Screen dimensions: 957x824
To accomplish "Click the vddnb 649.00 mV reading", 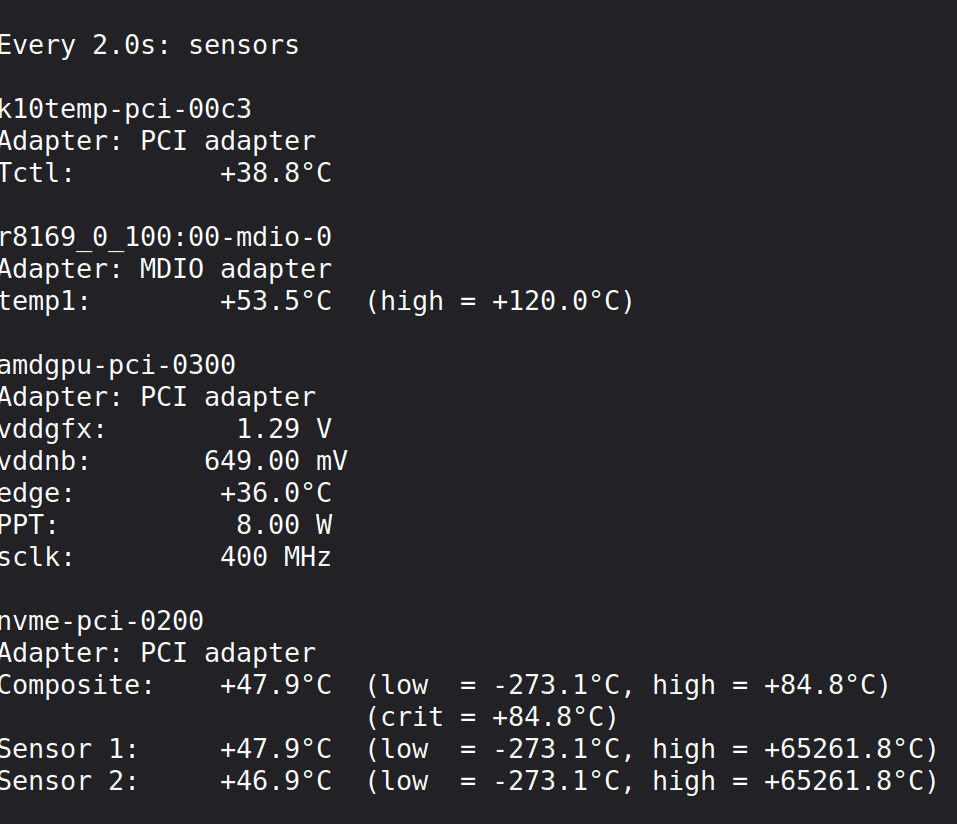I will coord(276,461).
